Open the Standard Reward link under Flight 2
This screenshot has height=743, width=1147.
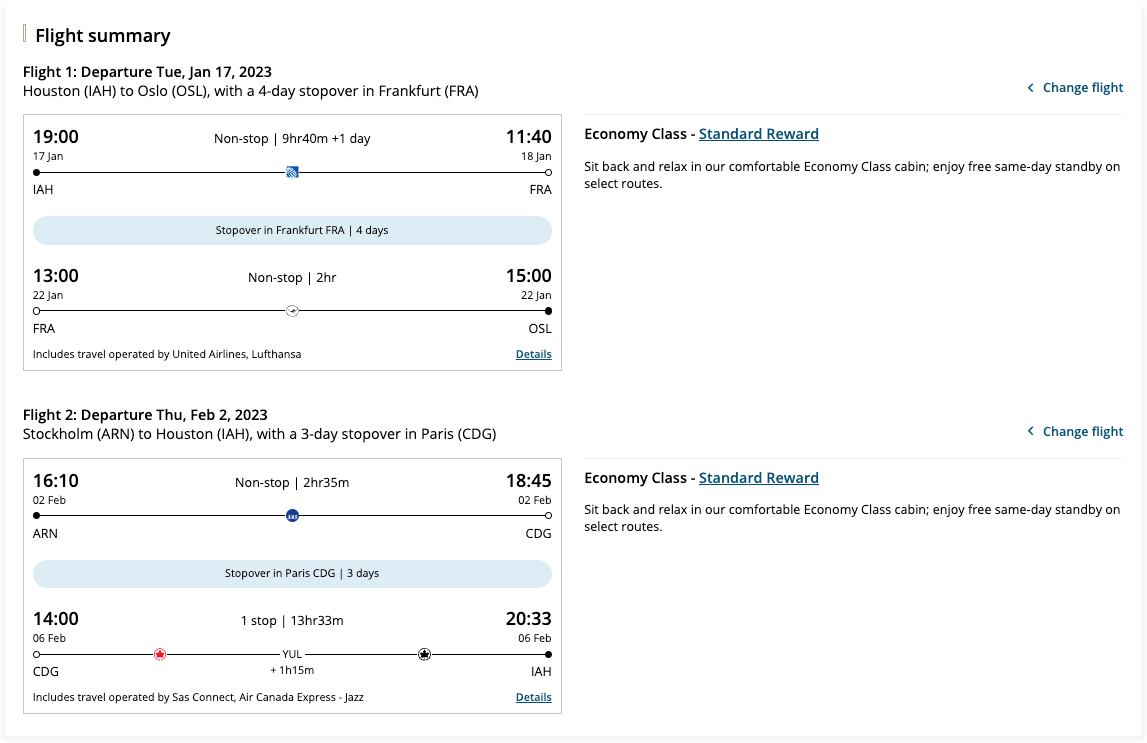coord(759,477)
